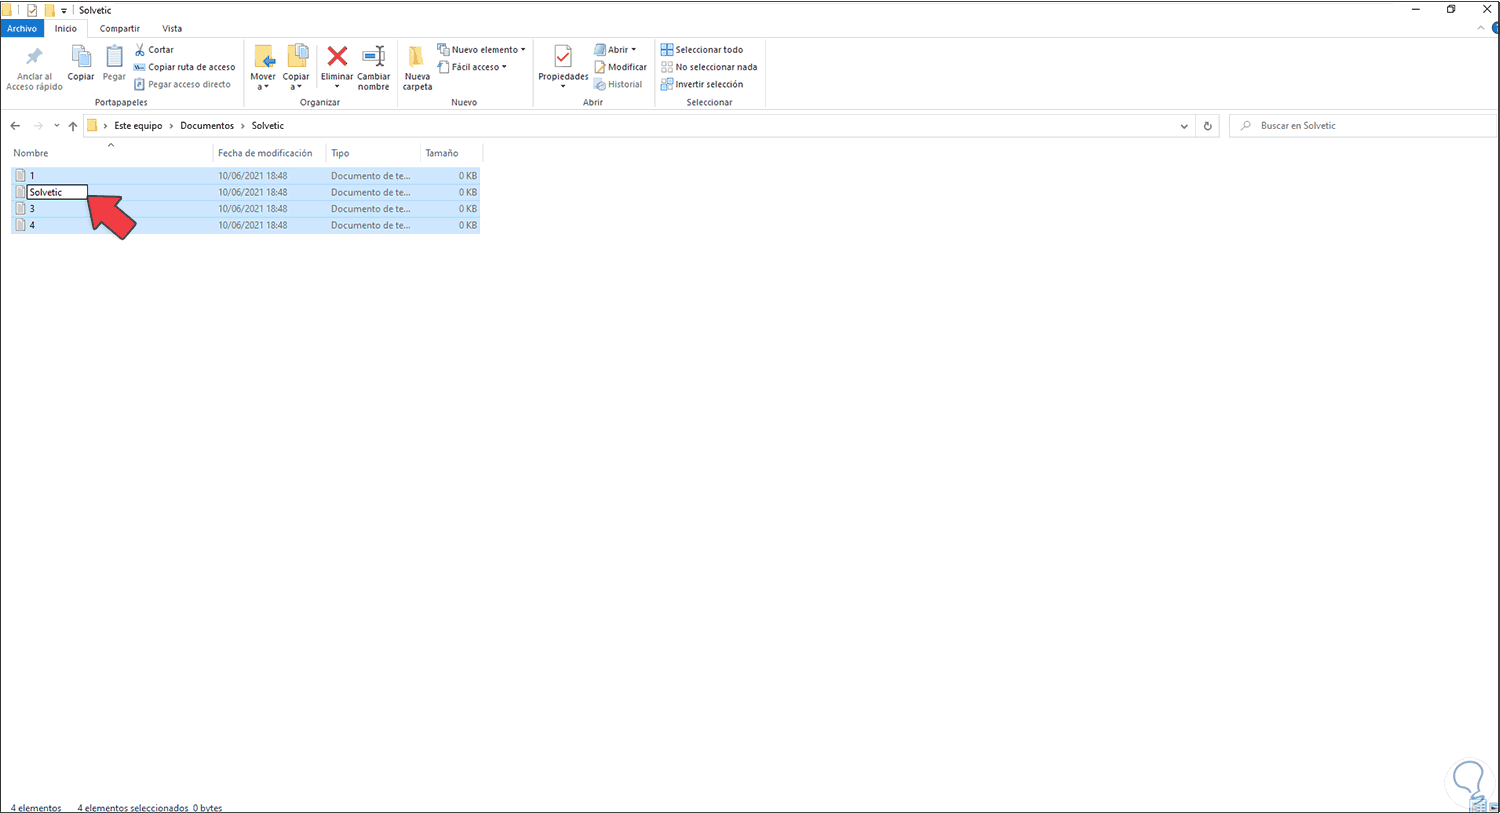
Task: Click the Cambiar nombre icon
Action: pyautogui.click(x=374, y=57)
